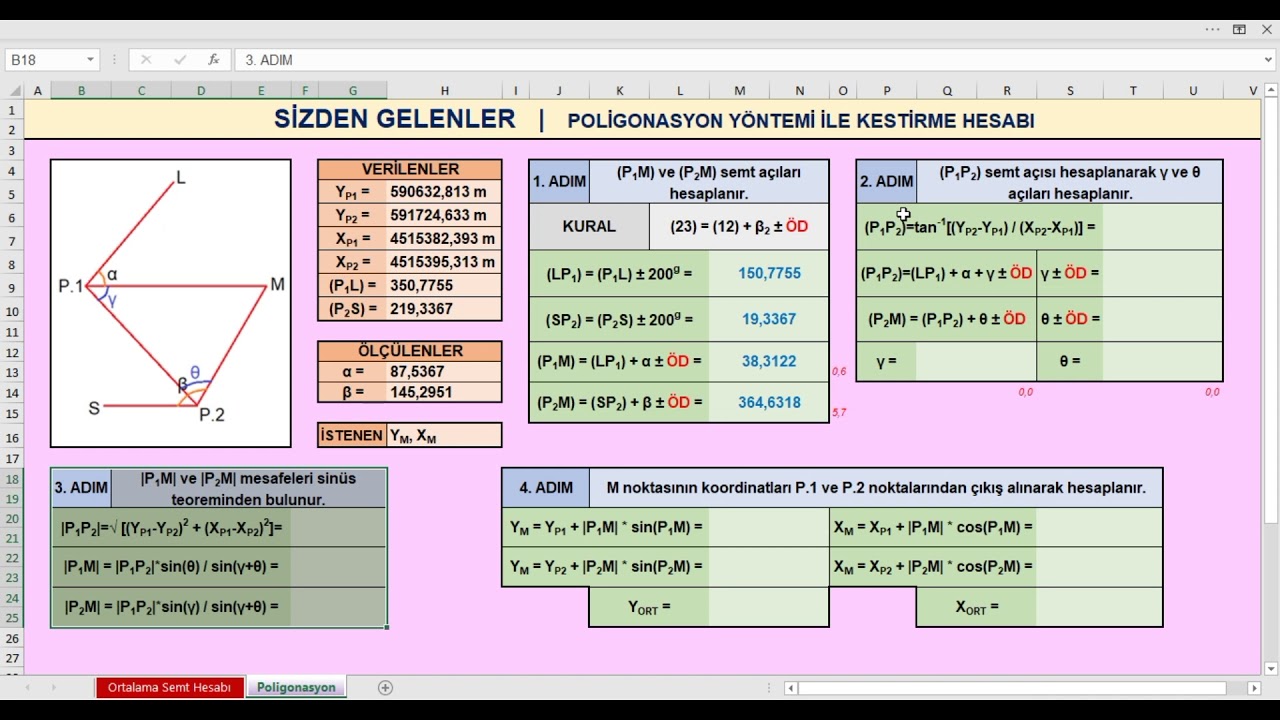1280x720 pixels.
Task: Click the Select All corner triangle
Action: tap(13, 91)
